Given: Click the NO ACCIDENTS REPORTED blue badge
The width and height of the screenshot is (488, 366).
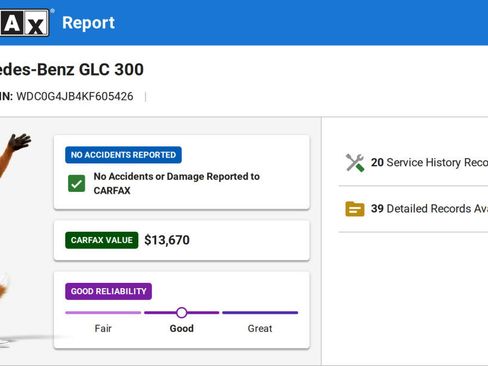Looking at the screenshot, I should coord(123,155).
